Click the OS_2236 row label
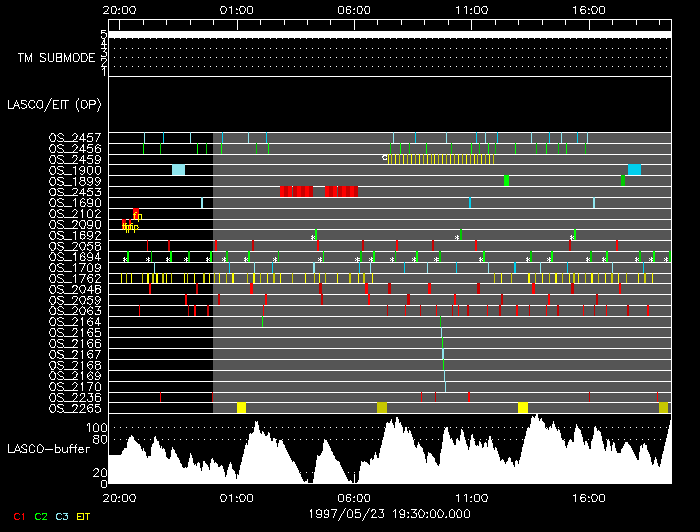This screenshot has width=700, height=532. [x=75, y=398]
